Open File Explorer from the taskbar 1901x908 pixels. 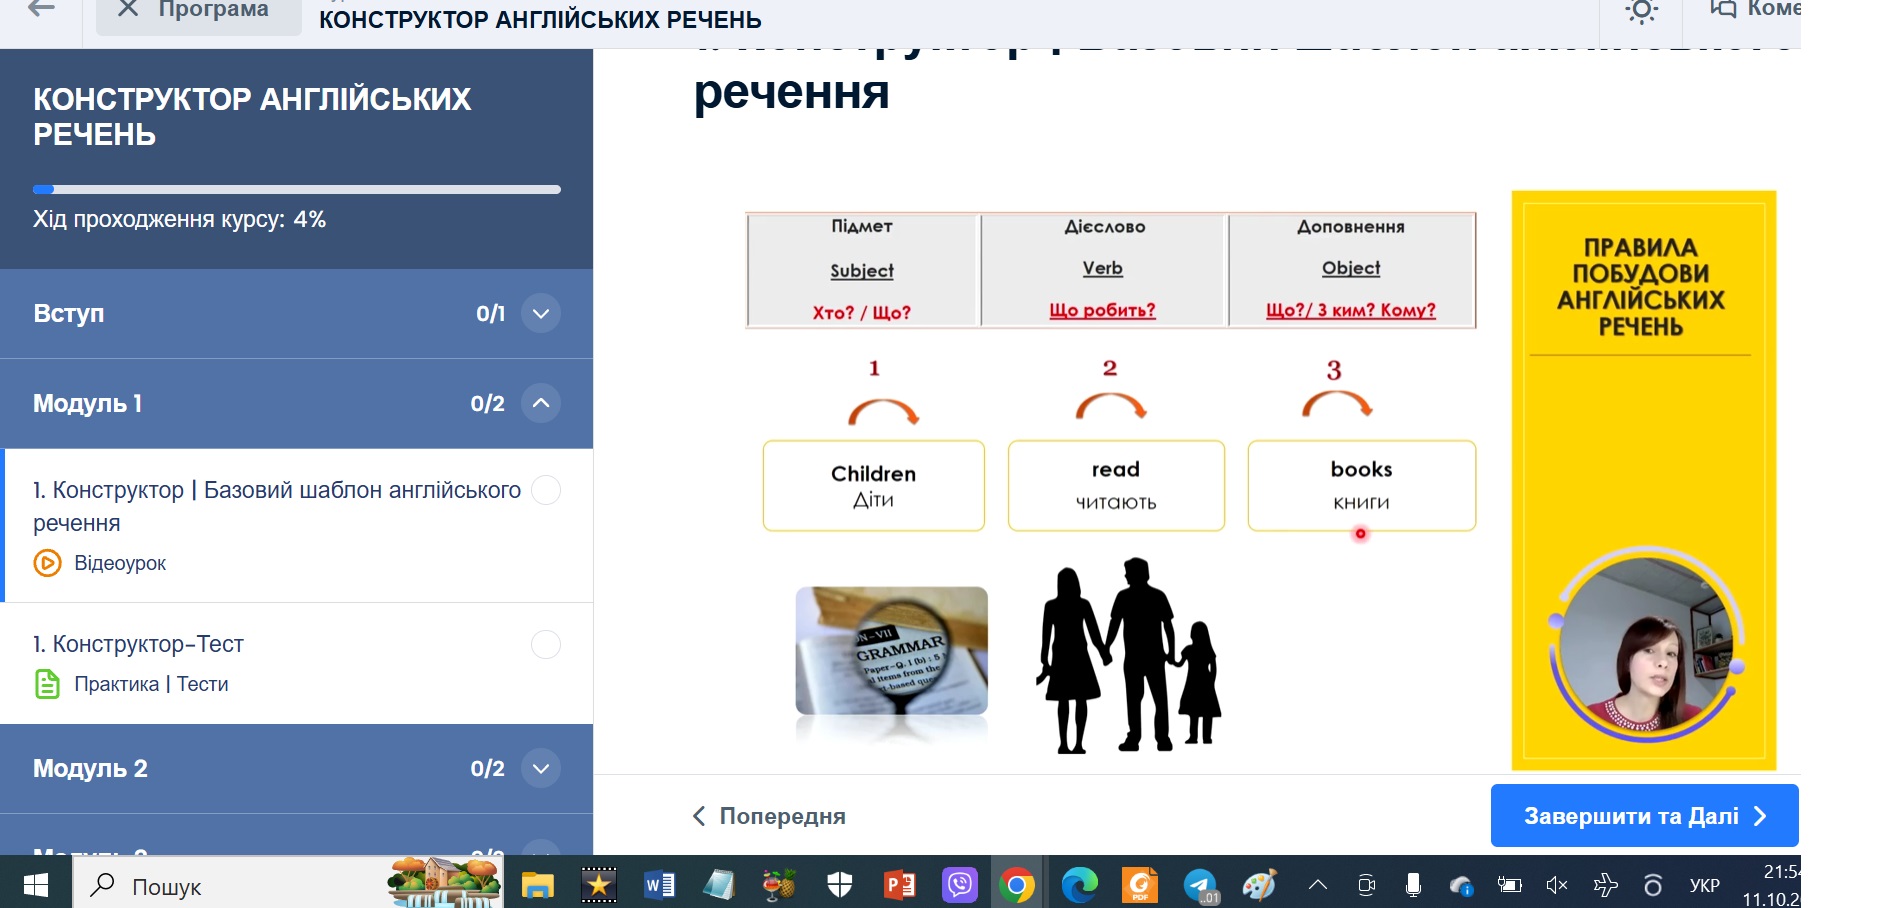click(x=537, y=885)
